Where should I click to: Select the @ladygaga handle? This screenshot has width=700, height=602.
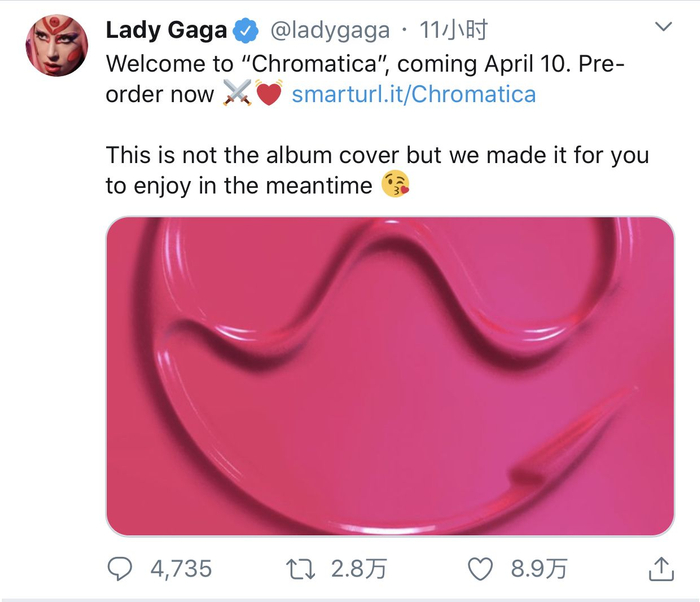(x=330, y=31)
